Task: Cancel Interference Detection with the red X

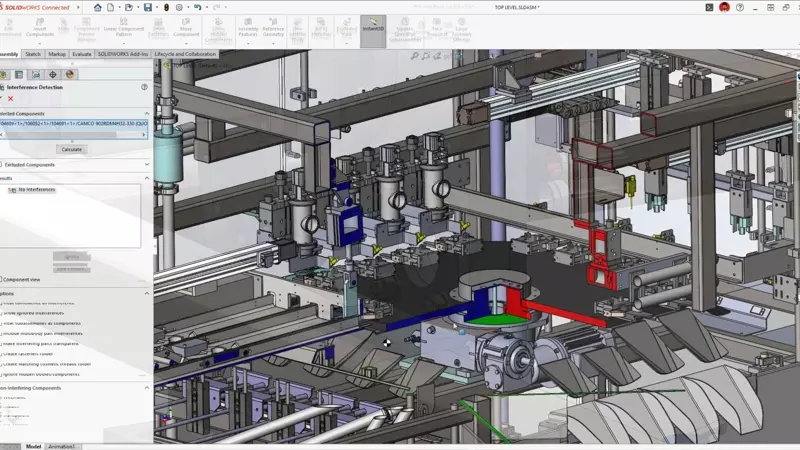Action: point(10,98)
